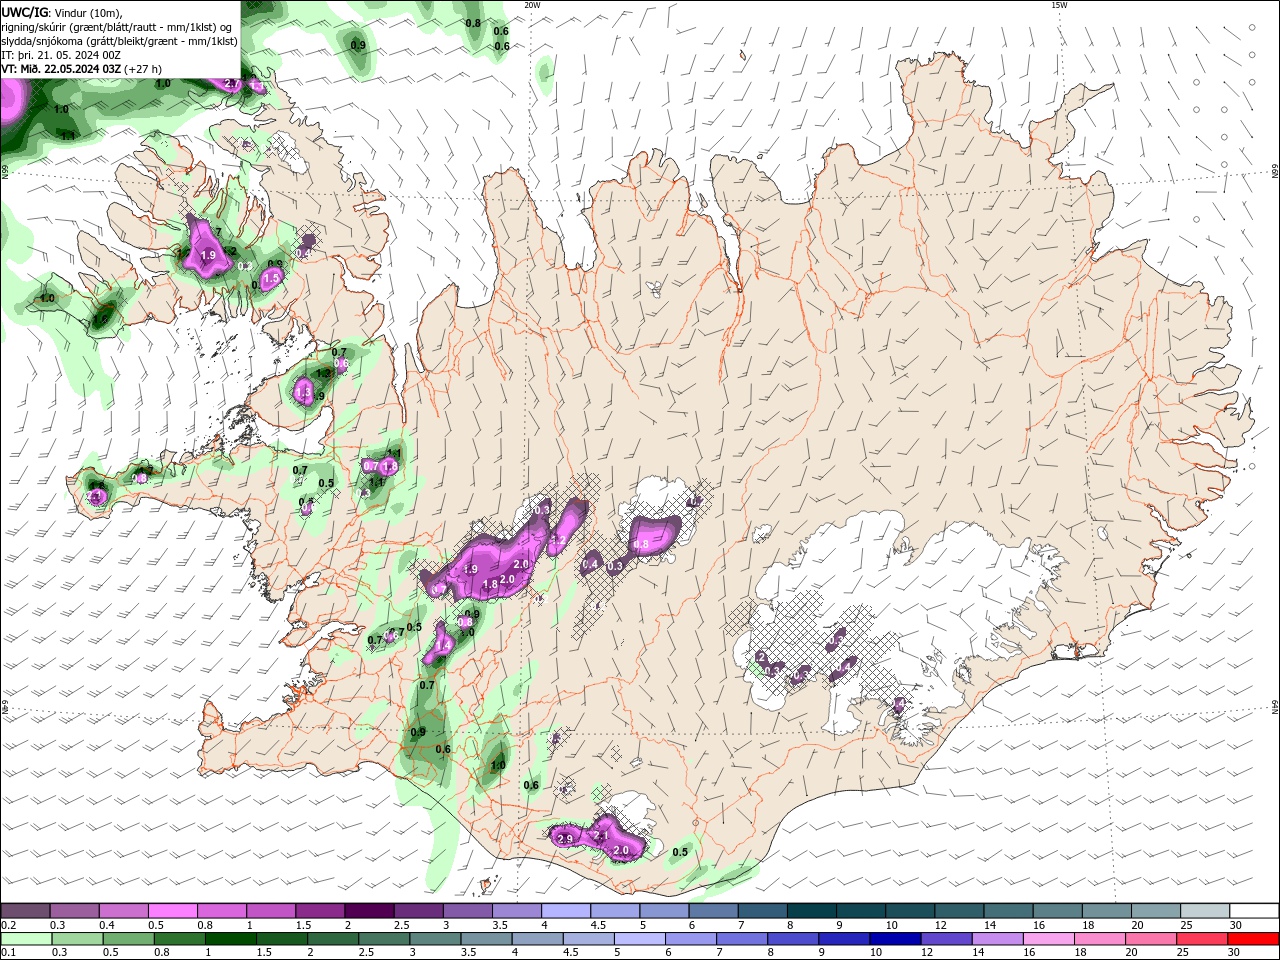Click the lower legend swatch between 7 and 8

point(741,939)
